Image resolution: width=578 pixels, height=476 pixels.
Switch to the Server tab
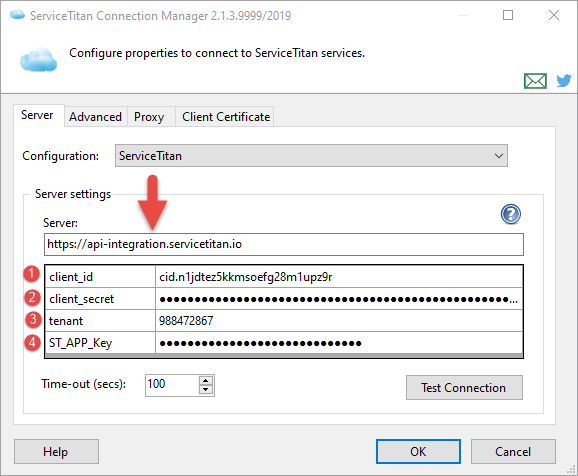[38, 115]
